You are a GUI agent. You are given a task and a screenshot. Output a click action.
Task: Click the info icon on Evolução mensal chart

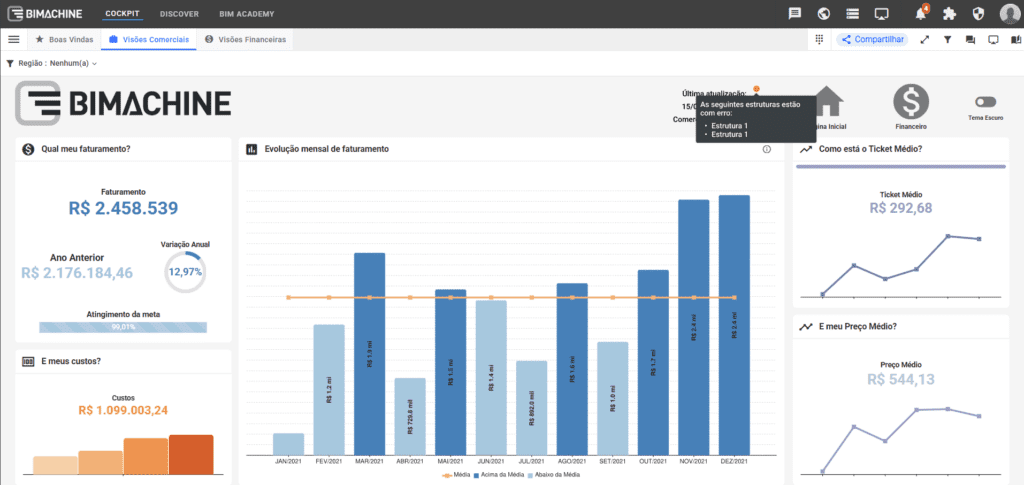tap(767, 149)
